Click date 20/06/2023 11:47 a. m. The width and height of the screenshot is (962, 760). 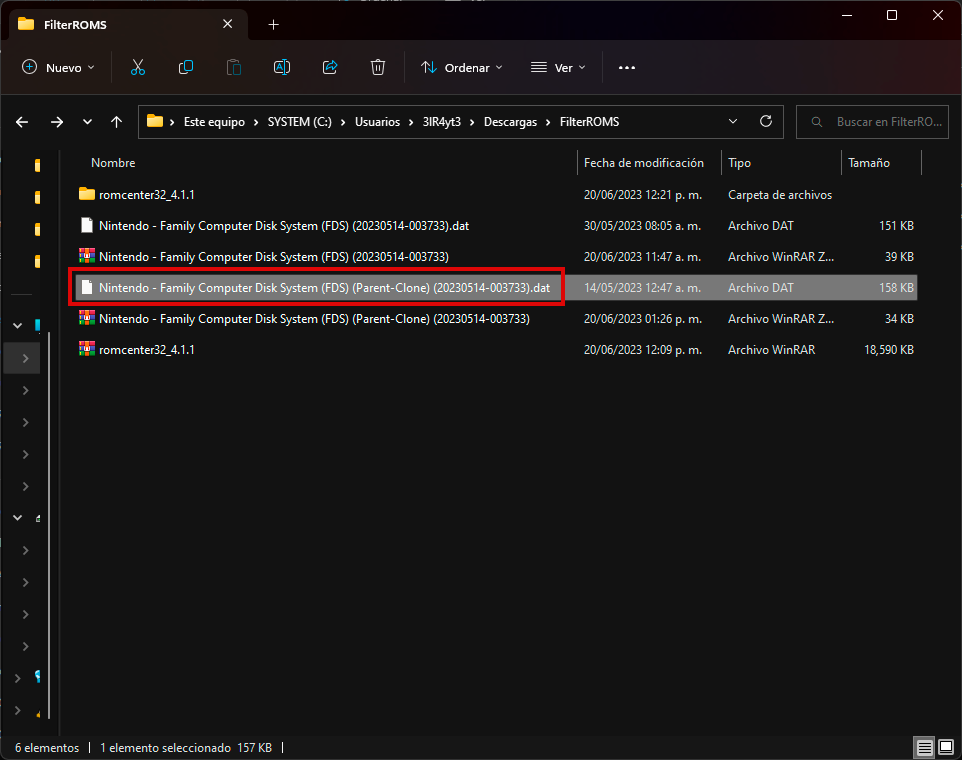[642, 256]
